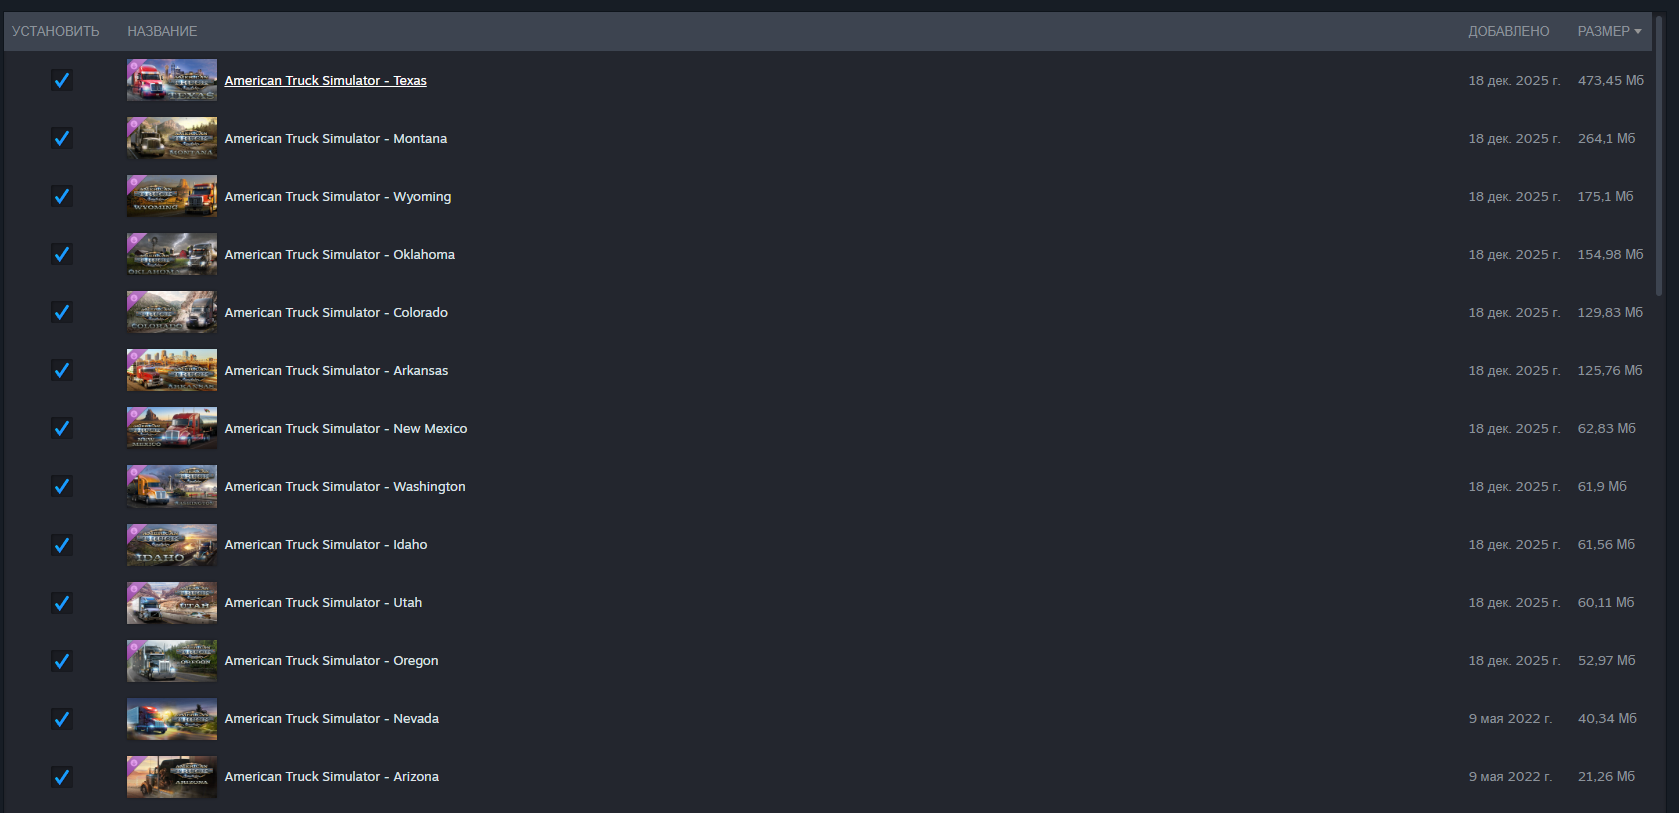
Task: Open American Truck Simulator - Oregon title
Action: click(331, 660)
